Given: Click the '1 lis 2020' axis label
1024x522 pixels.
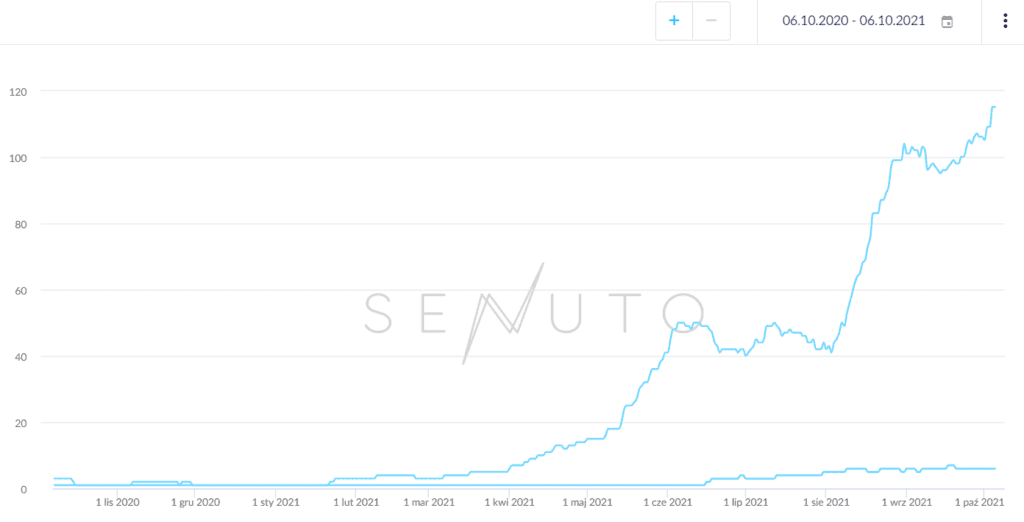Looking at the screenshot, I should click(117, 503).
